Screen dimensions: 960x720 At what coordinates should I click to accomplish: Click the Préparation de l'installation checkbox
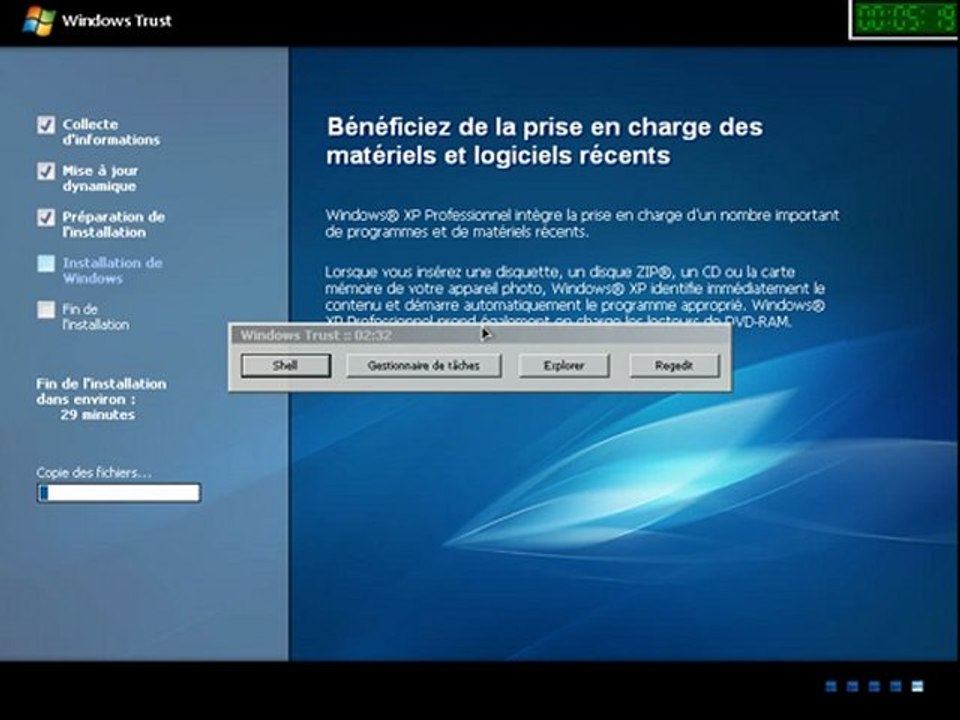click(x=46, y=217)
